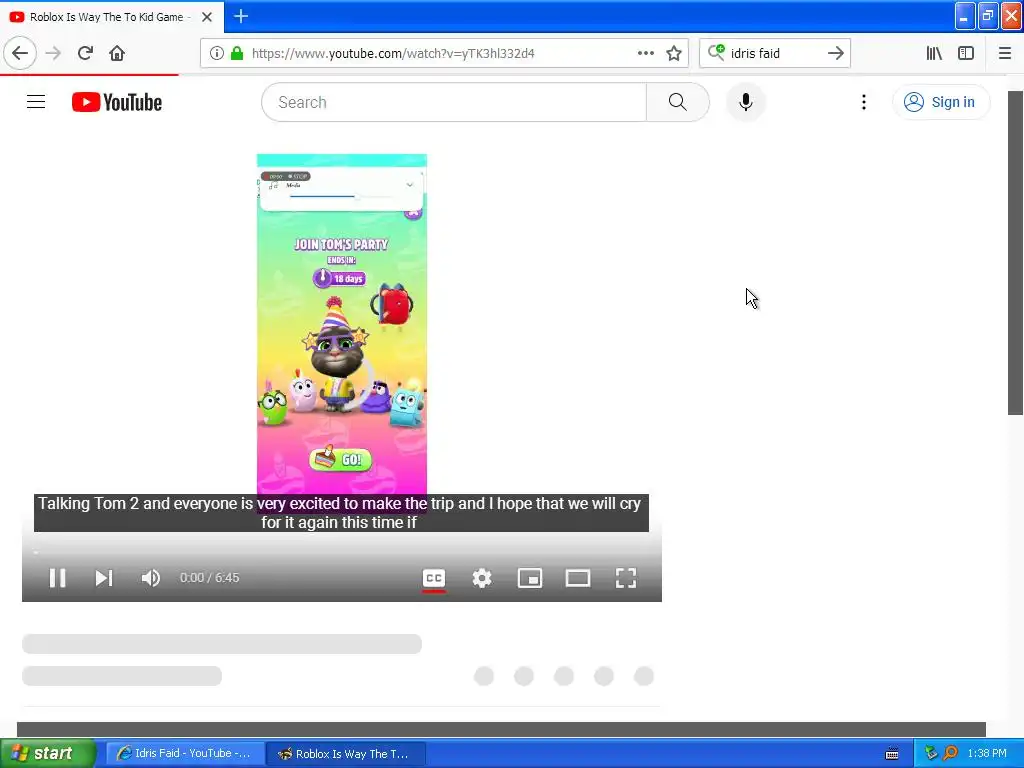Skip to the next video
1024x768 pixels.
click(x=104, y=578)
